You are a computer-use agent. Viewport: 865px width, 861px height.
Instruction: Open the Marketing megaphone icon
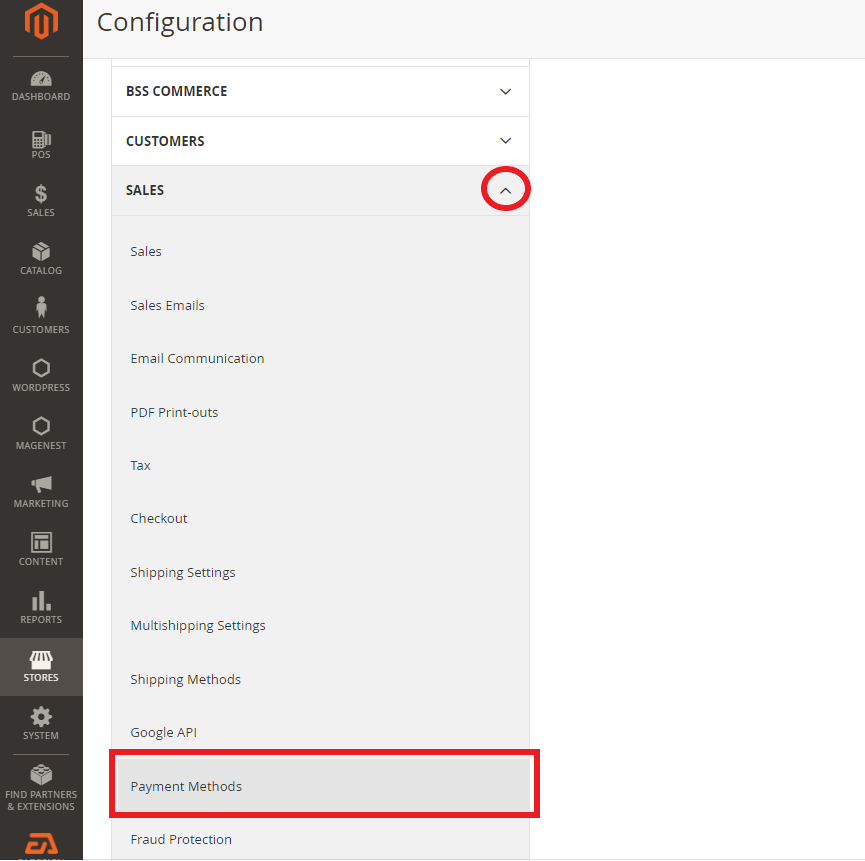point(41,484)
